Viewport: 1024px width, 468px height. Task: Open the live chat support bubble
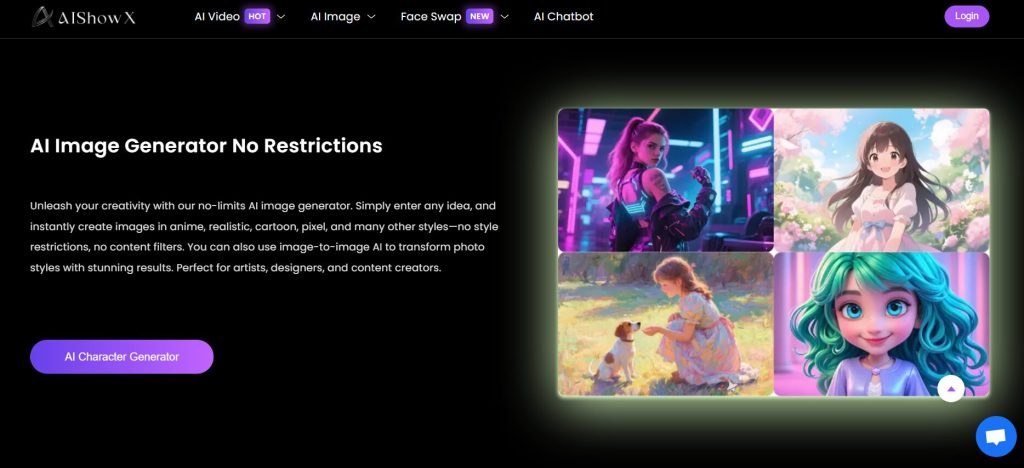pos(995,436)
